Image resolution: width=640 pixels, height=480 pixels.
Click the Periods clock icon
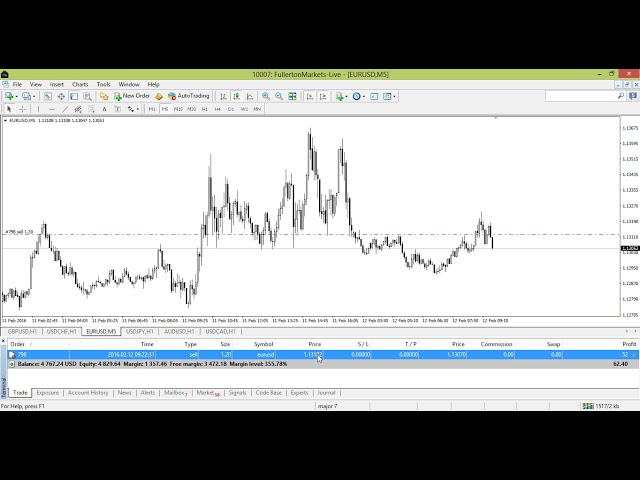click(x=357, y=96)
